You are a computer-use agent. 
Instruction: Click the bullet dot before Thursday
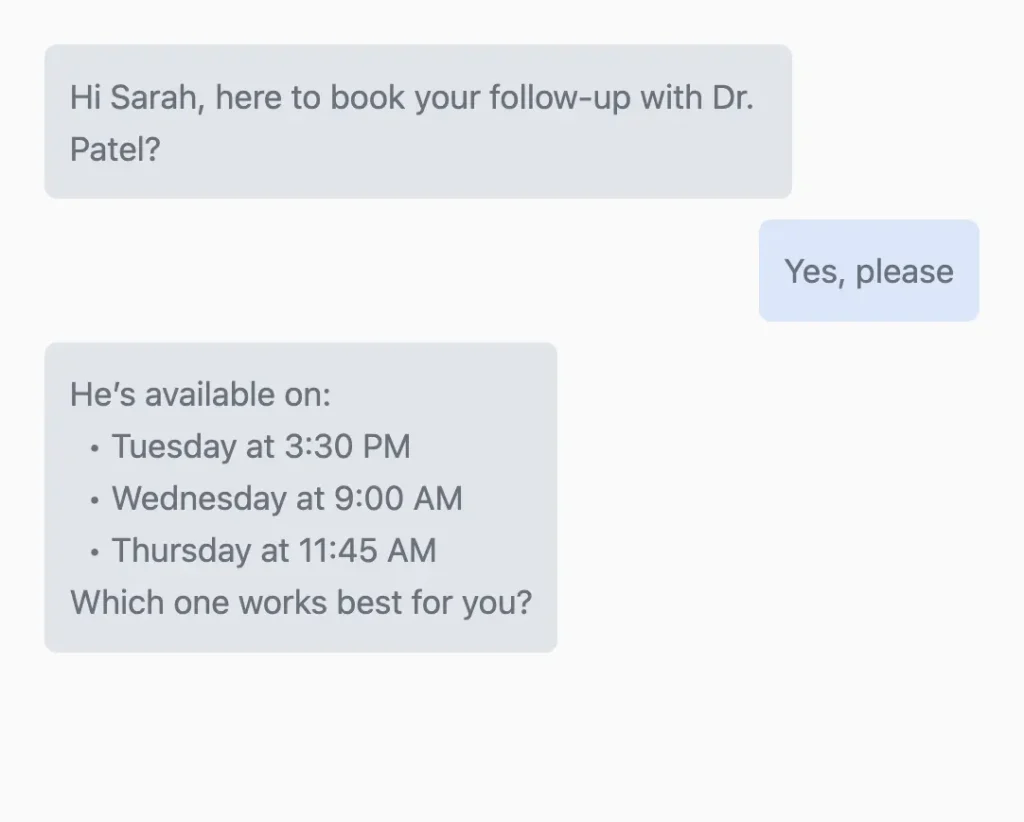[x=95, y=552]
